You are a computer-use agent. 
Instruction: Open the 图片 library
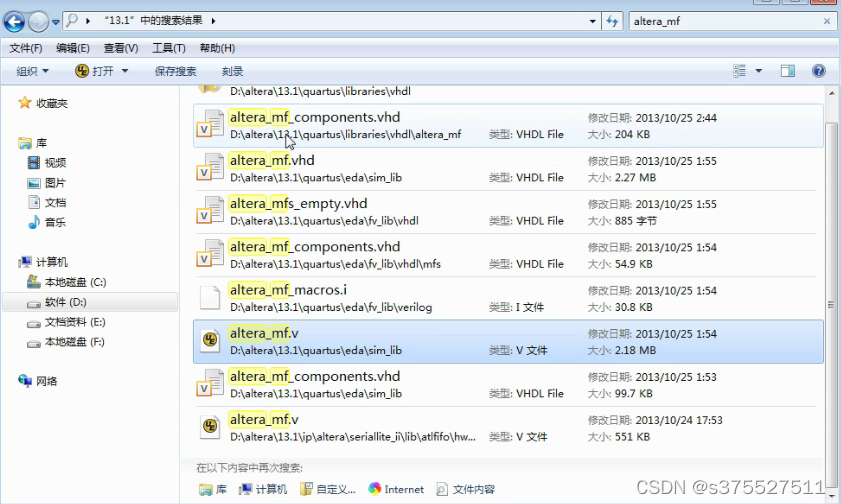click(47, 183)
